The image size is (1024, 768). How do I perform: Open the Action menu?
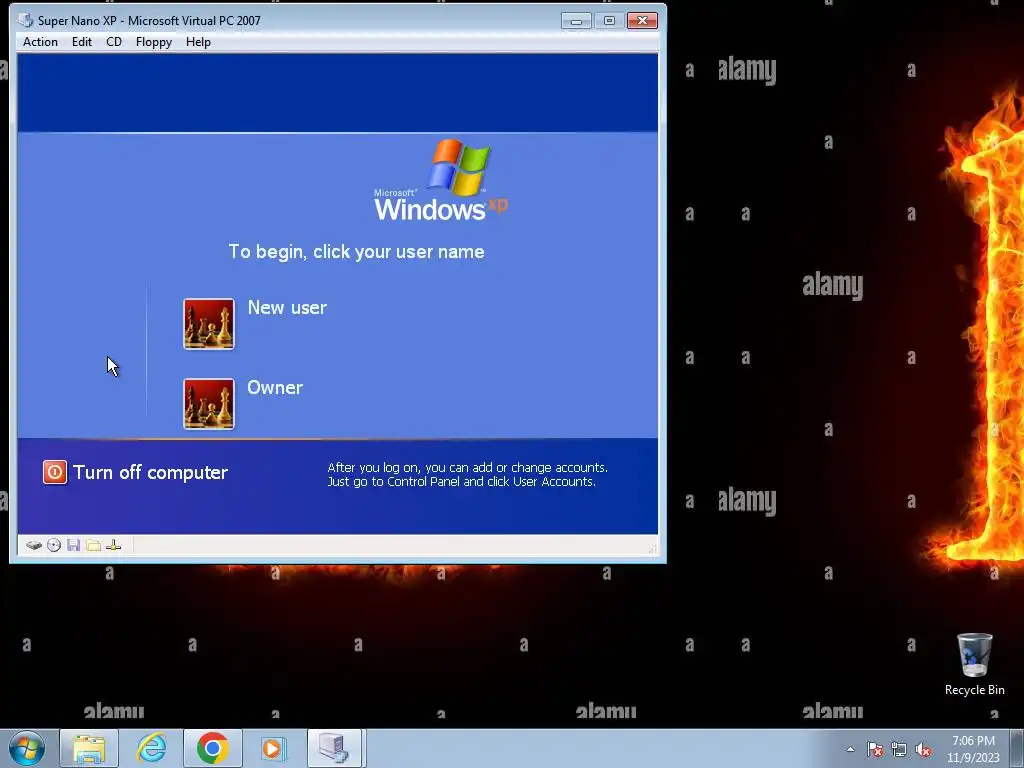coord(40,42)
